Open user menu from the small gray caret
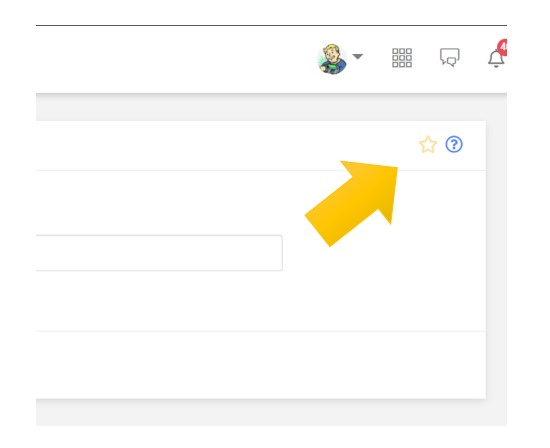Viewport: 550px width, 448px height. tap(357, 56)
